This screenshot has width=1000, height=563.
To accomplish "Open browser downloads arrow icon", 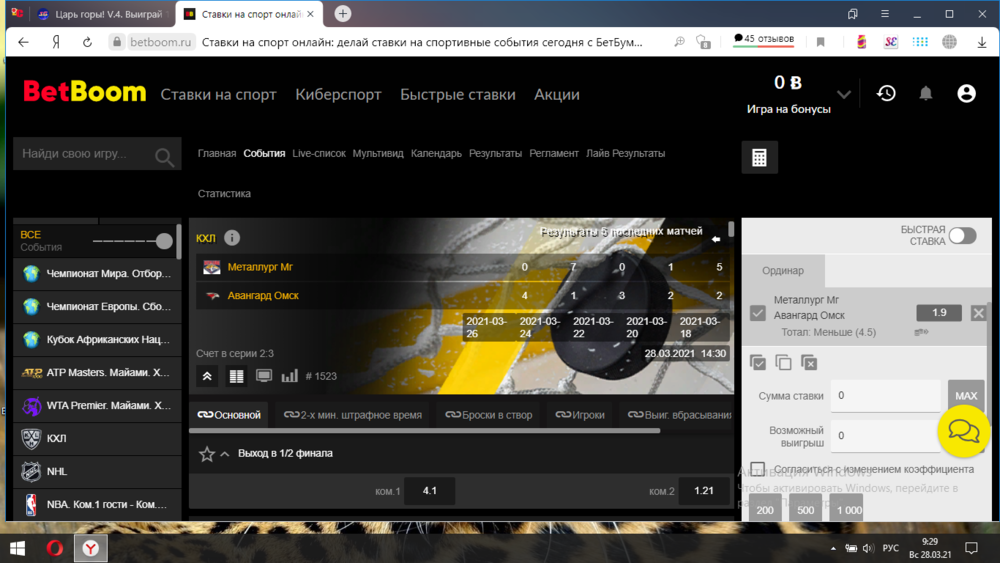I will [x=982, y=42].
